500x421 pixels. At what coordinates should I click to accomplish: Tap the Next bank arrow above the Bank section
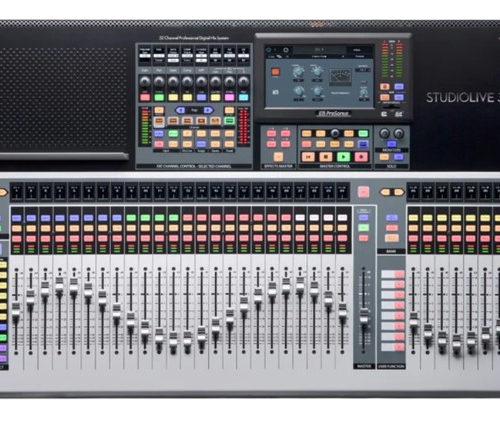click(399, 192)
